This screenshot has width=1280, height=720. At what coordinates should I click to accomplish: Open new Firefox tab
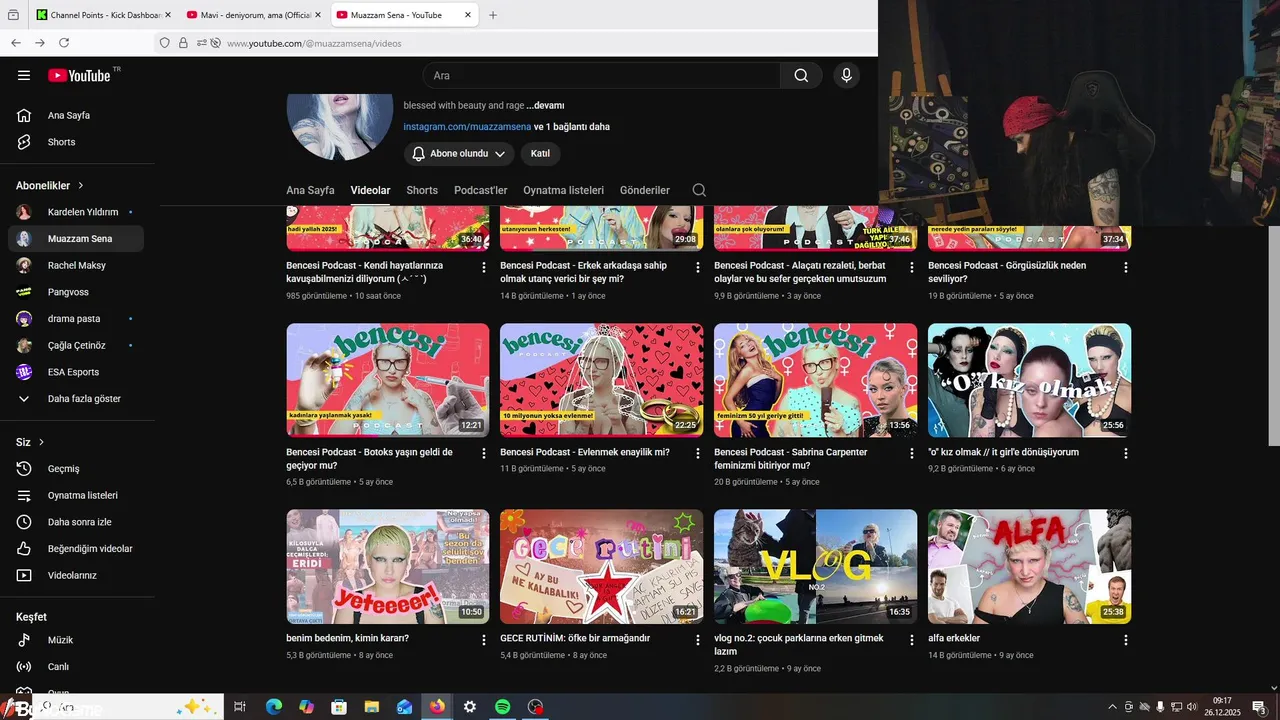point(493,15)
